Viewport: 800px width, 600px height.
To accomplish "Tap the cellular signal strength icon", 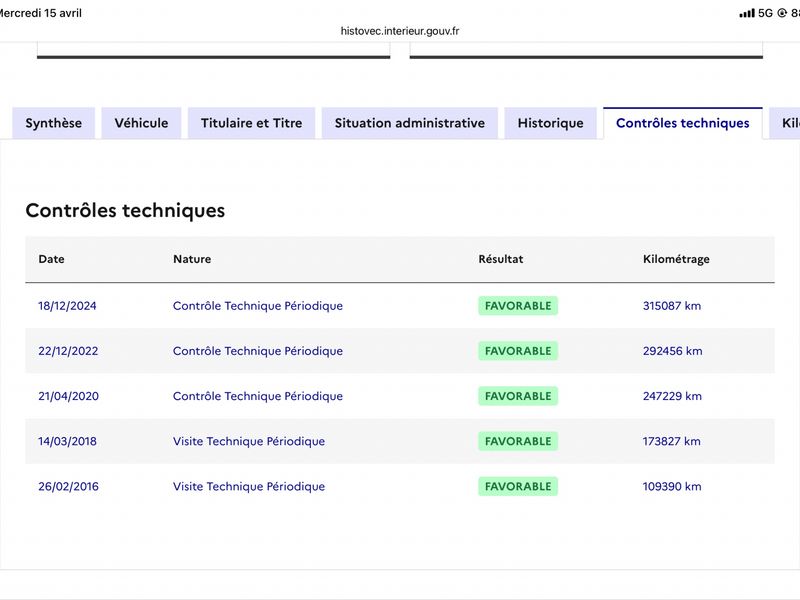I will coord(747,13).
